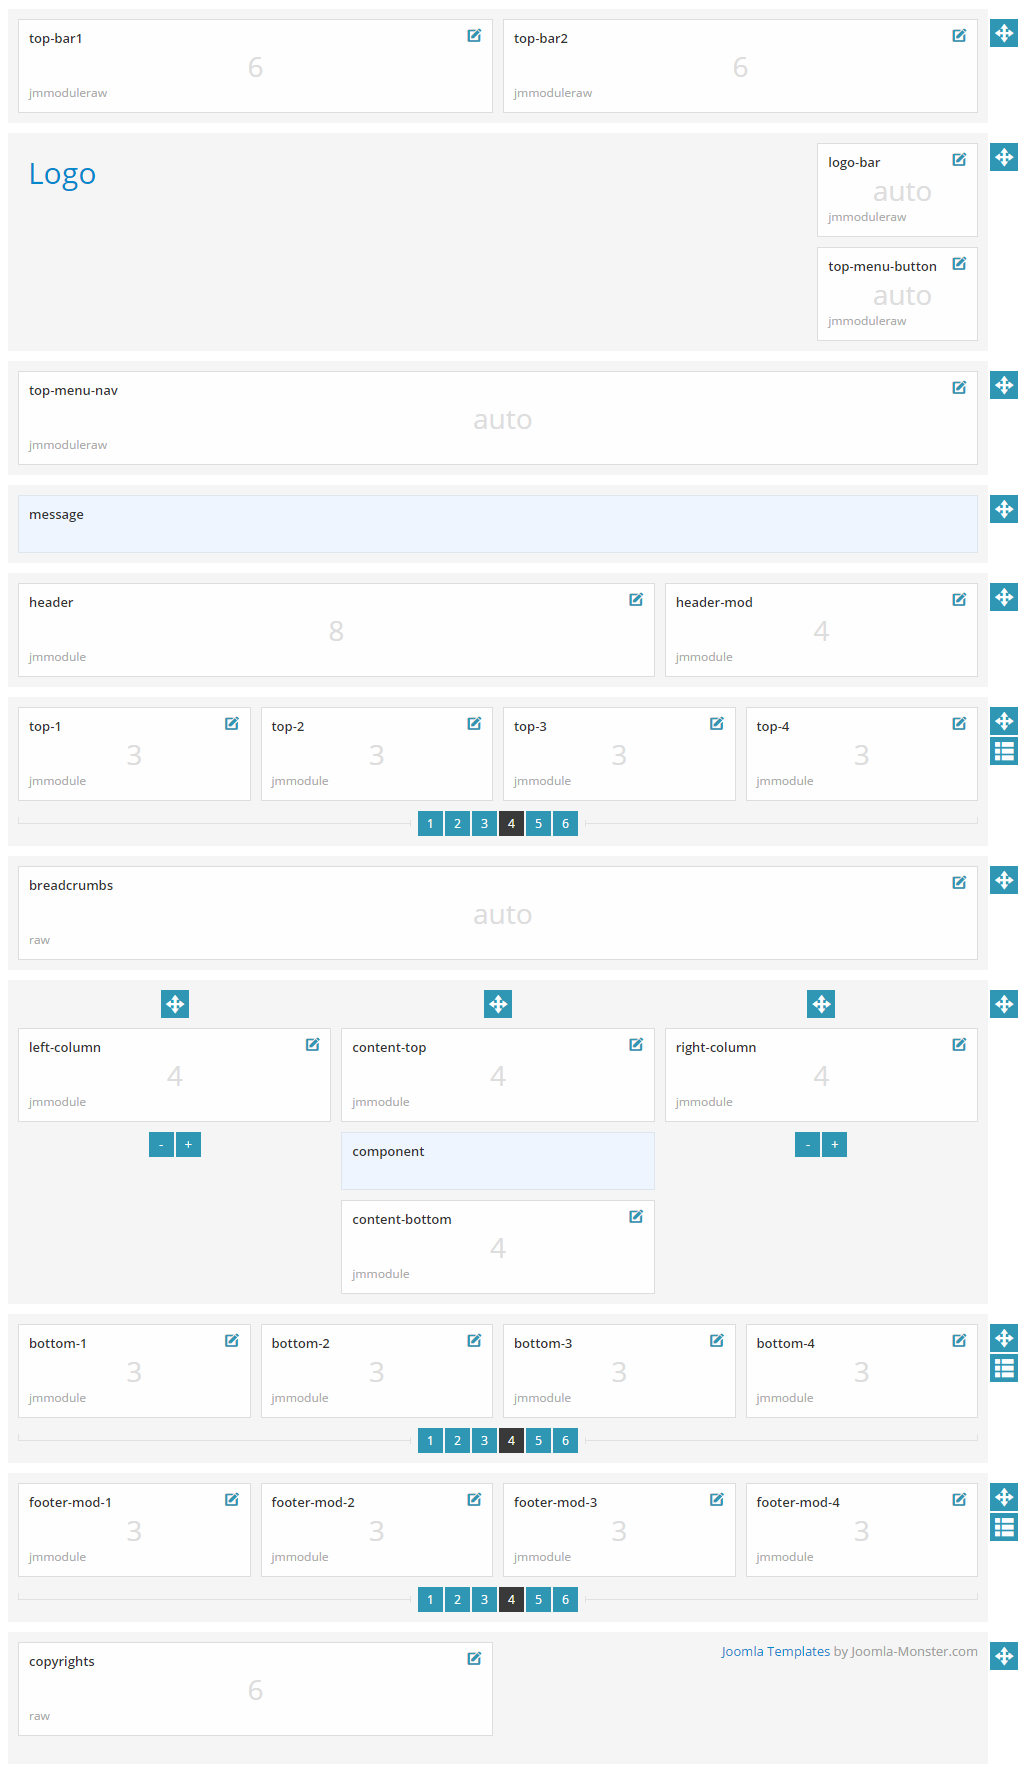Open grid layout options for bottom-1 row
The width and height of the screenshot is (1028, 1774).
click(1004, 1369)
